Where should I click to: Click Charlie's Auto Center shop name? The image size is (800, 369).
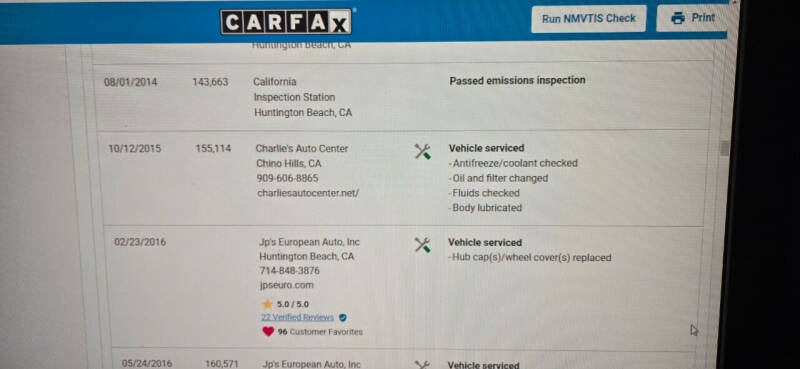point(302,149)
